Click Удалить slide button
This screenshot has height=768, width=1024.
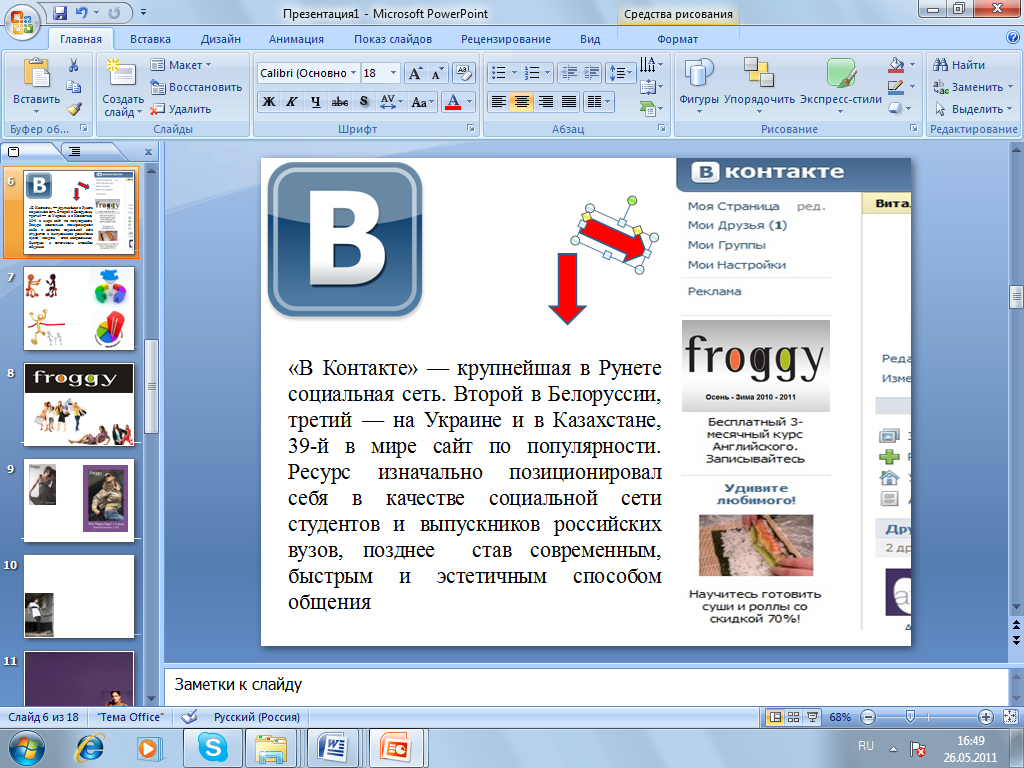pyautogui.click(x=181, y=109)
